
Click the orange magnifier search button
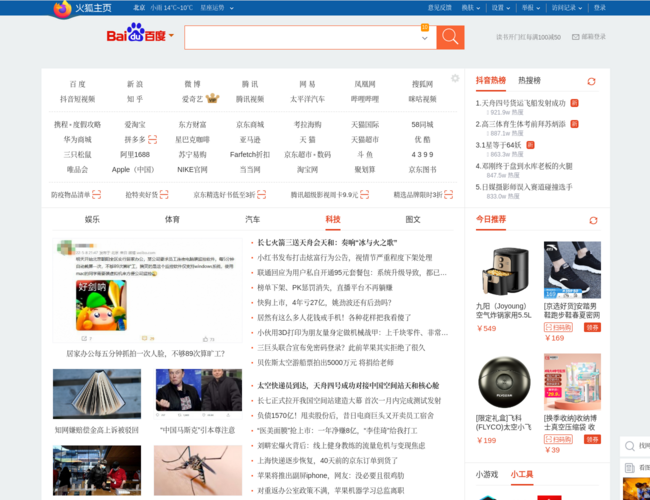(x=450, y=37)
